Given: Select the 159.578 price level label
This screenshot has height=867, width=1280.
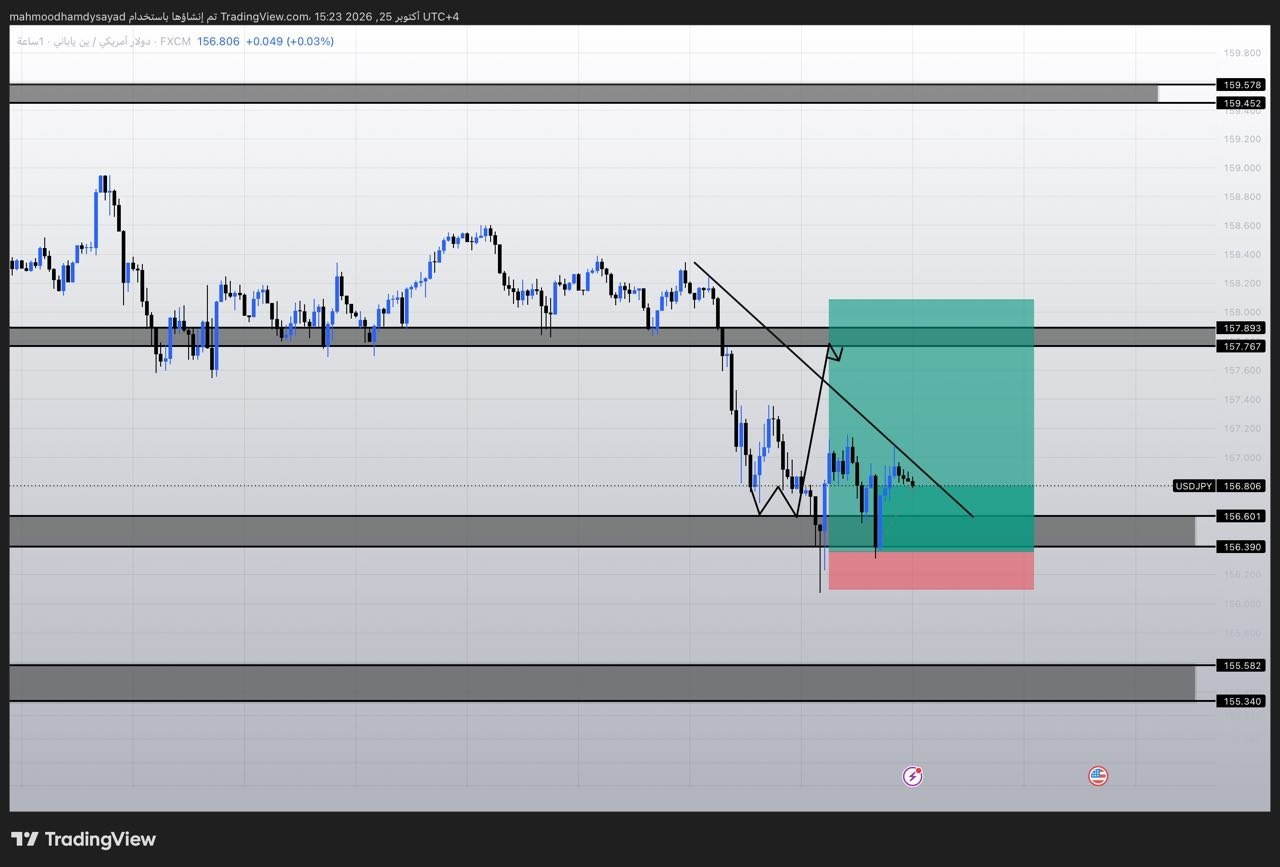Looking at the screenshot, I should [x=1241, y=85].
